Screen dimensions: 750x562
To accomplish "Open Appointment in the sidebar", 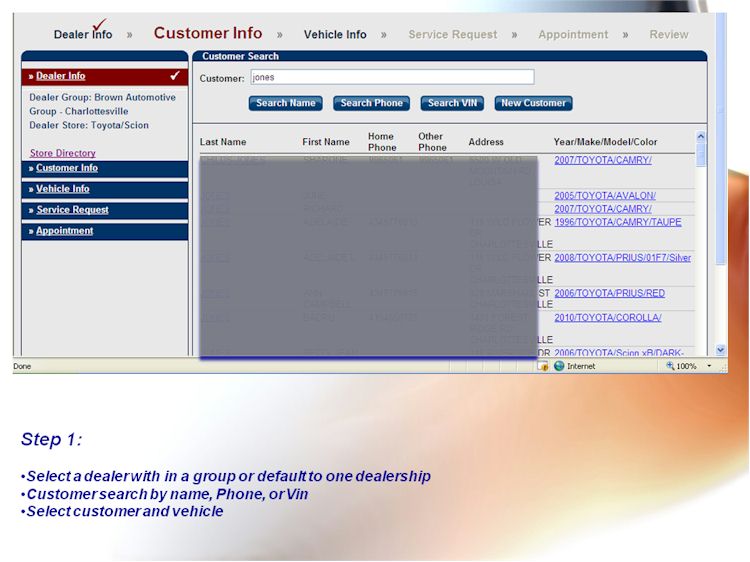I will 65,231.
